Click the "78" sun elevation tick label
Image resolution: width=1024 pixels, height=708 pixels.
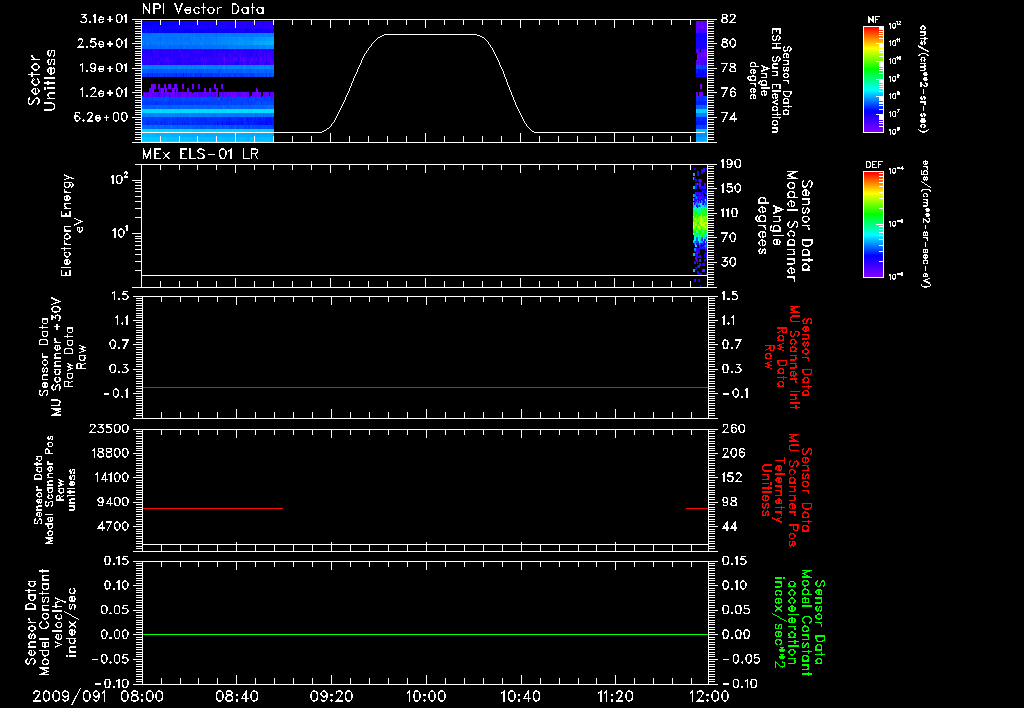click(729, 68)
